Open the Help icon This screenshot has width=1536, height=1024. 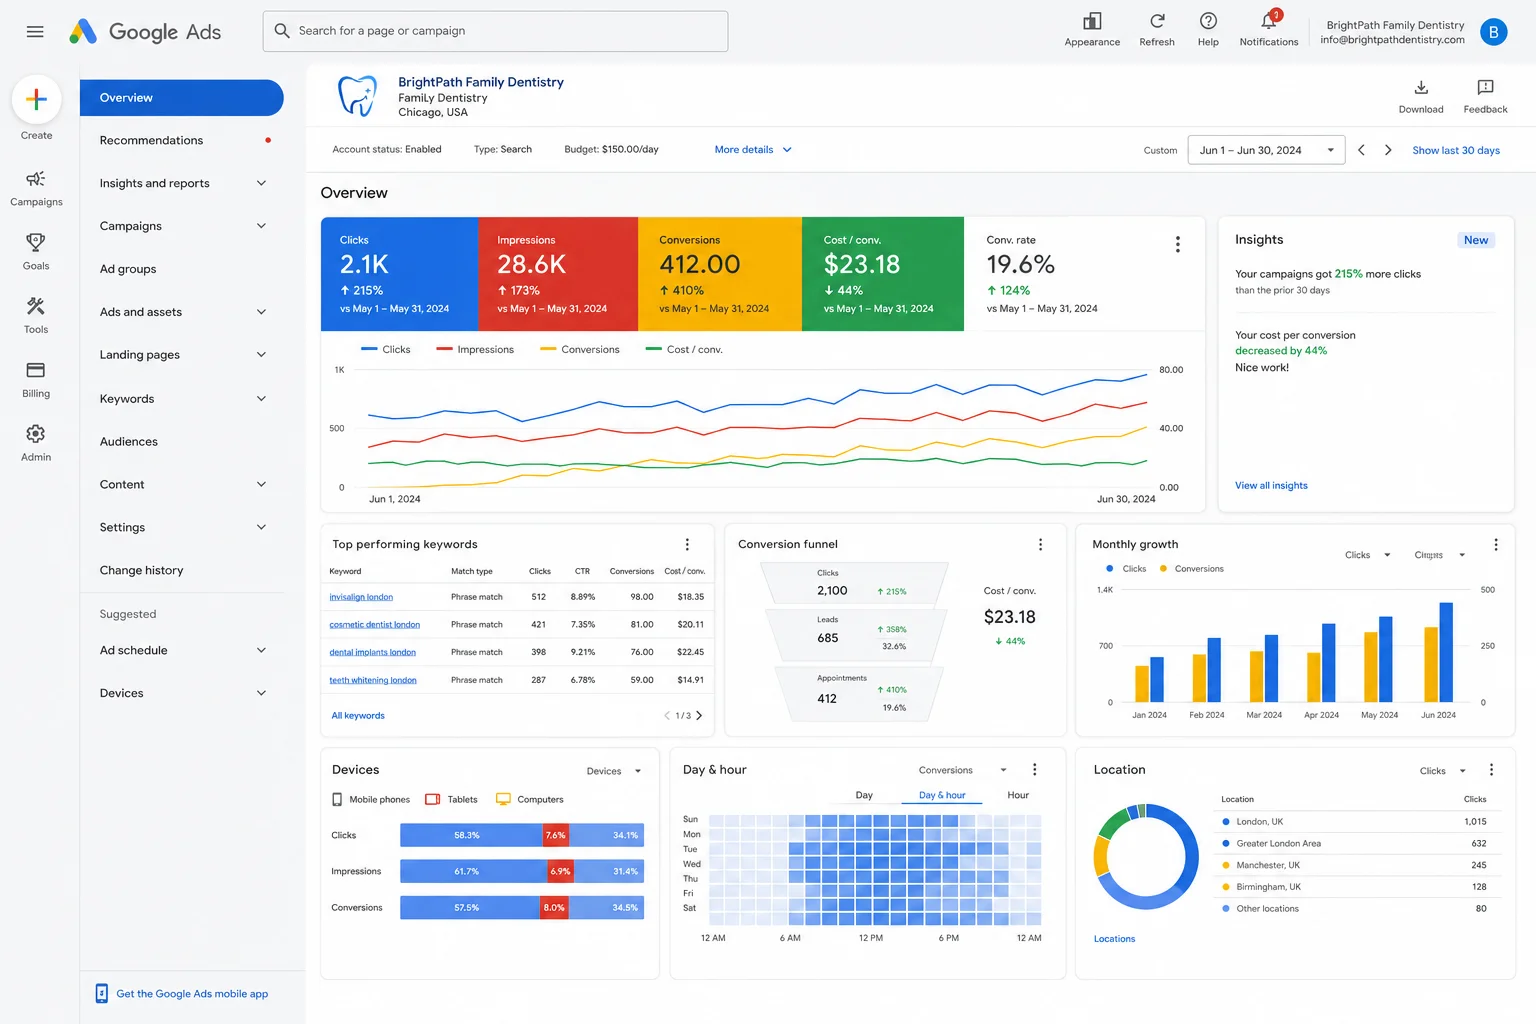(1208, 21)
